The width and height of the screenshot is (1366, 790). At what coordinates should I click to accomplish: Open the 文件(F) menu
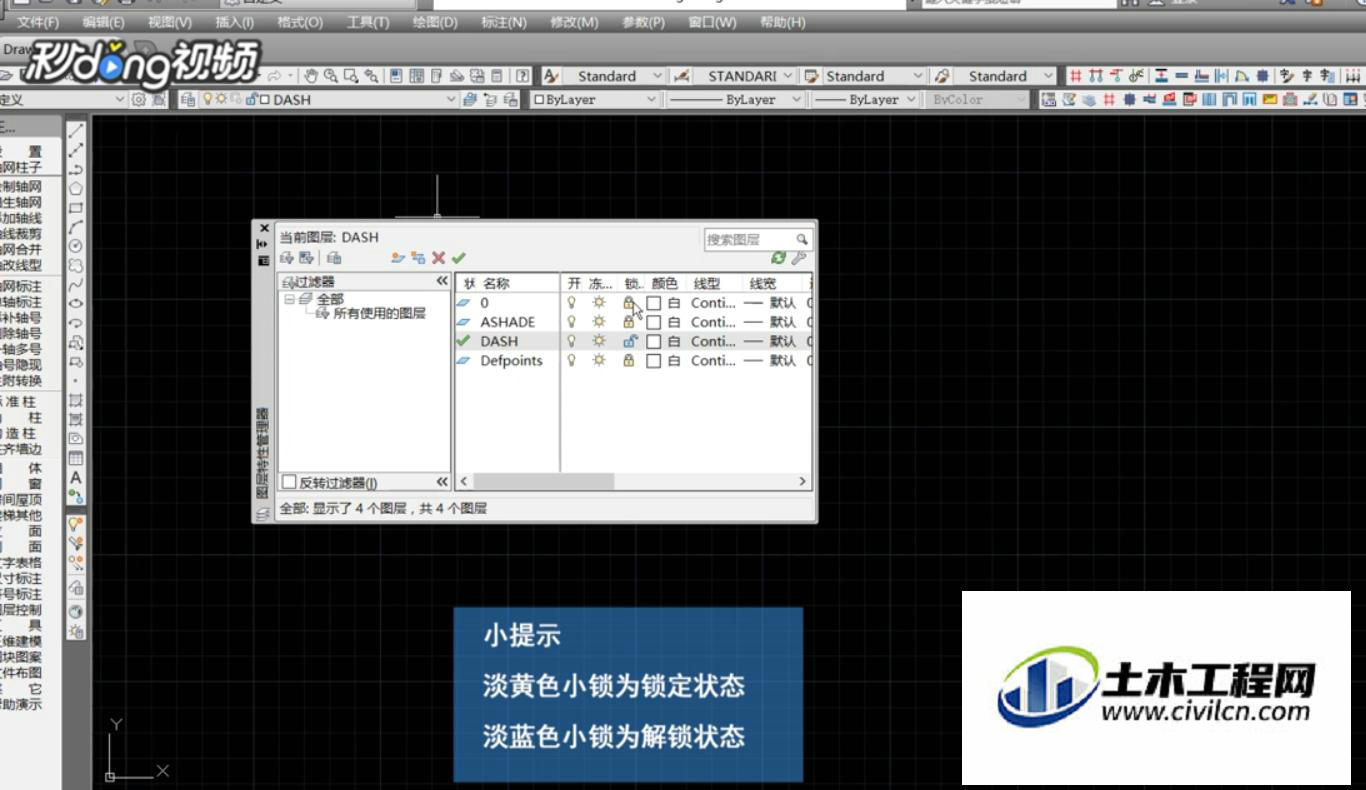point(37,22)
